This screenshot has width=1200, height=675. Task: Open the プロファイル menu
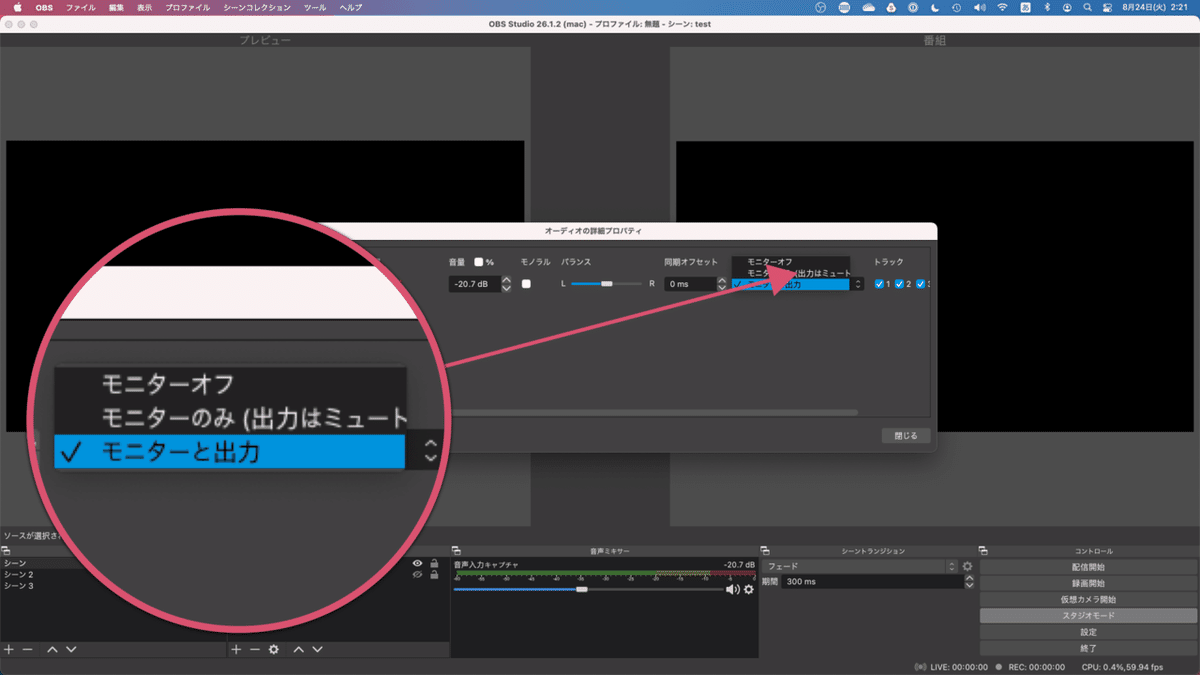click(189, 7)
